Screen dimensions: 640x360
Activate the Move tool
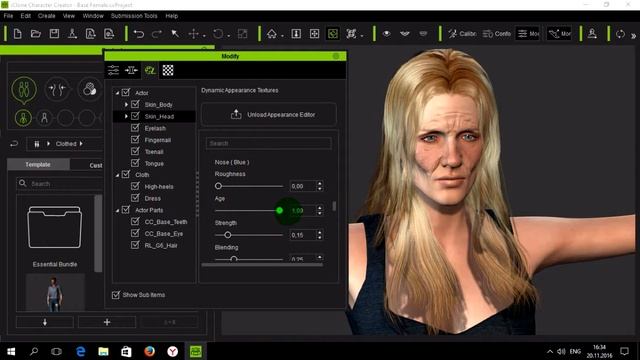pyautogui.click(x=193, y=33)
